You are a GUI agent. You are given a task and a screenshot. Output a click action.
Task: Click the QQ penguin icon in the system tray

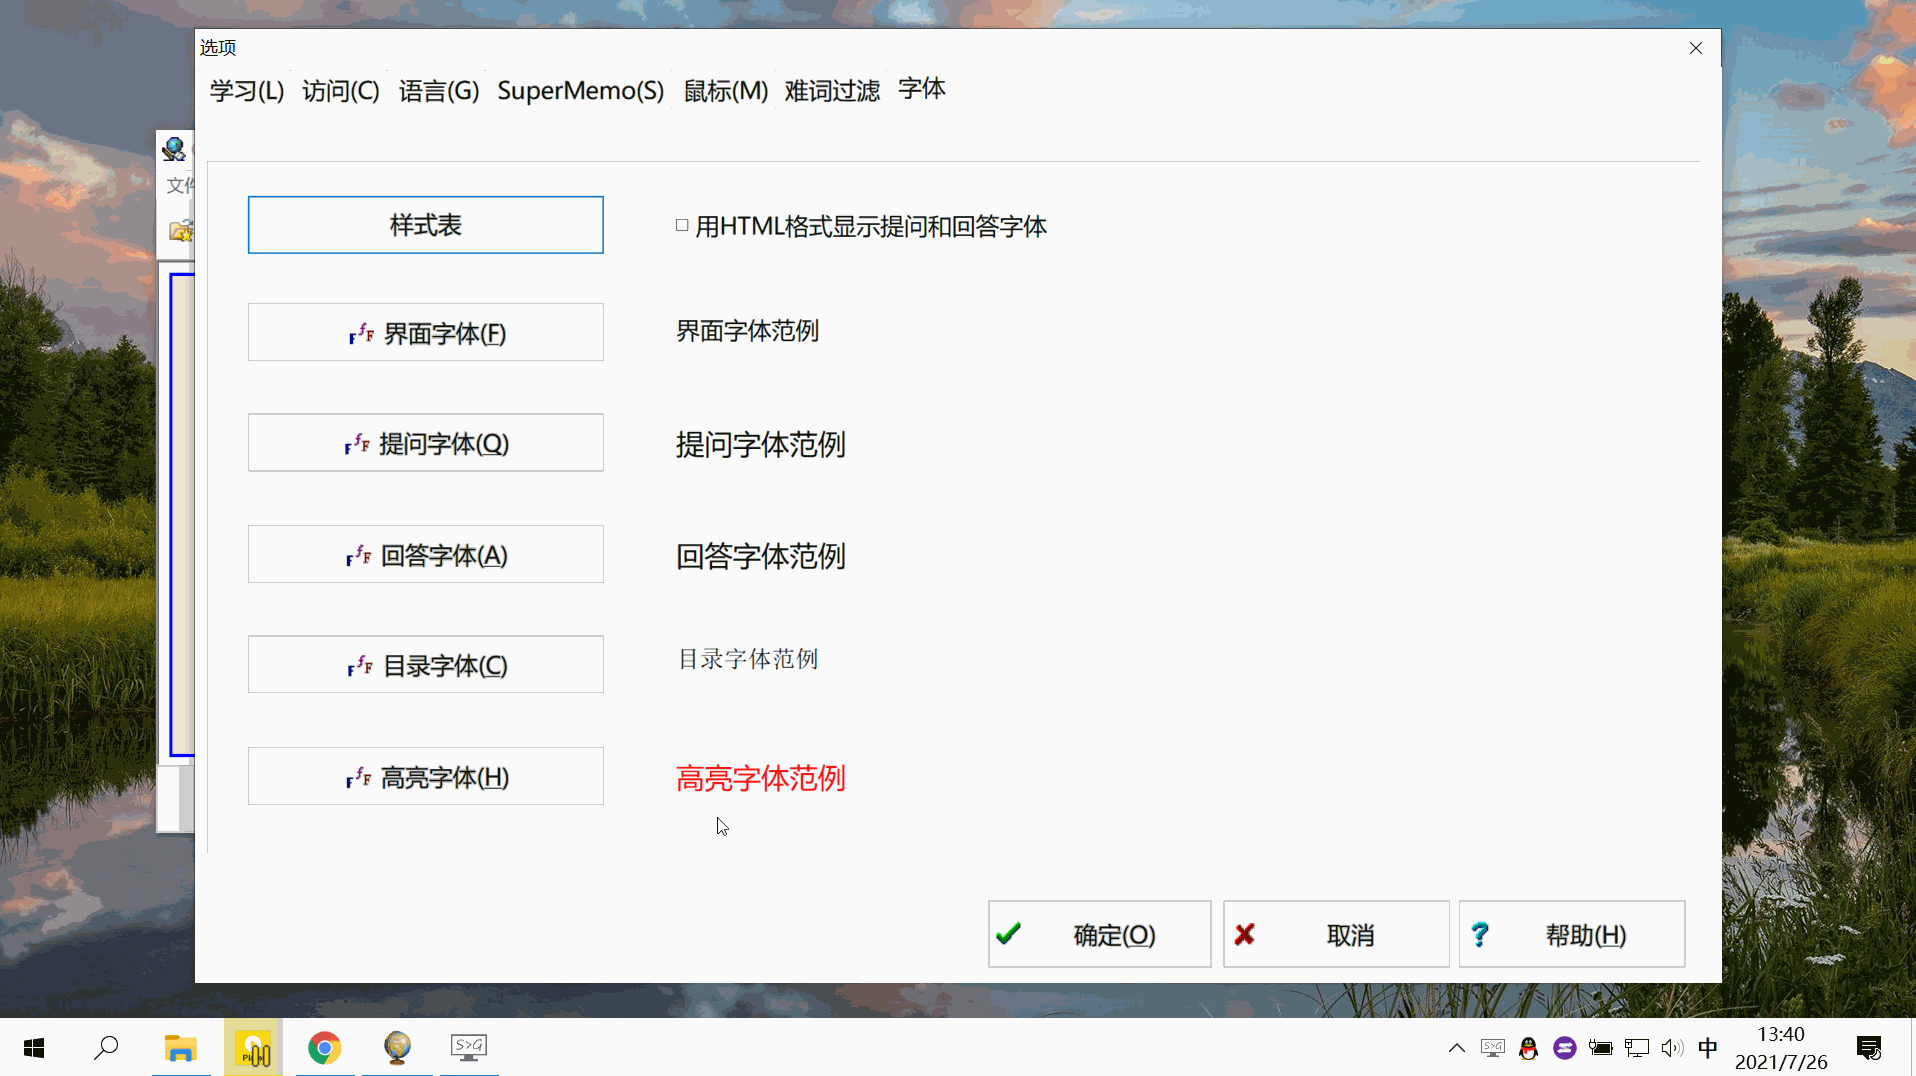[x=1528, y=1047]
